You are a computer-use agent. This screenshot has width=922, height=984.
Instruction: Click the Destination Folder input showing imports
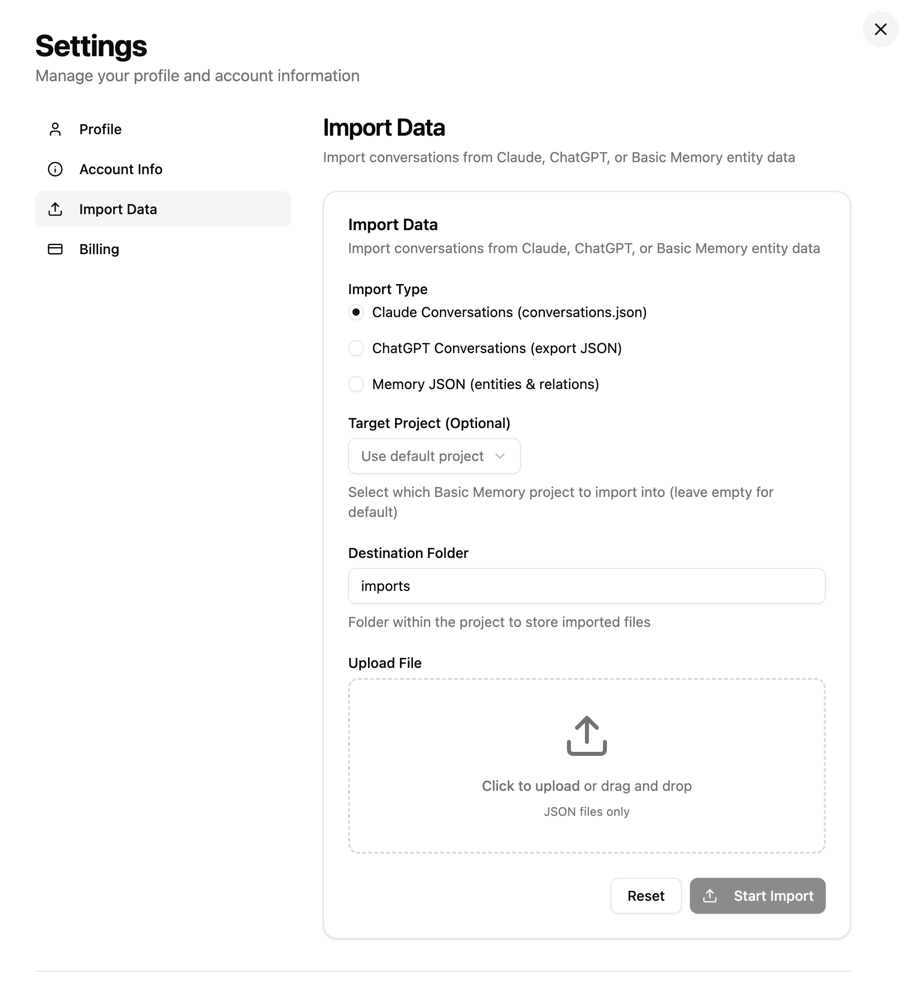point(586,586)
